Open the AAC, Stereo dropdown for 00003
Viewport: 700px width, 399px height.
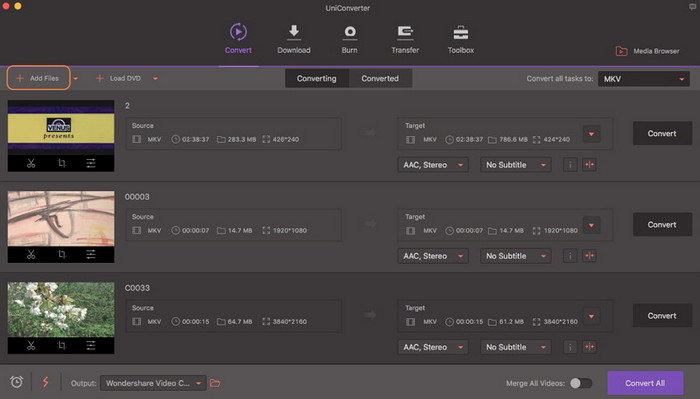[433, 256]
